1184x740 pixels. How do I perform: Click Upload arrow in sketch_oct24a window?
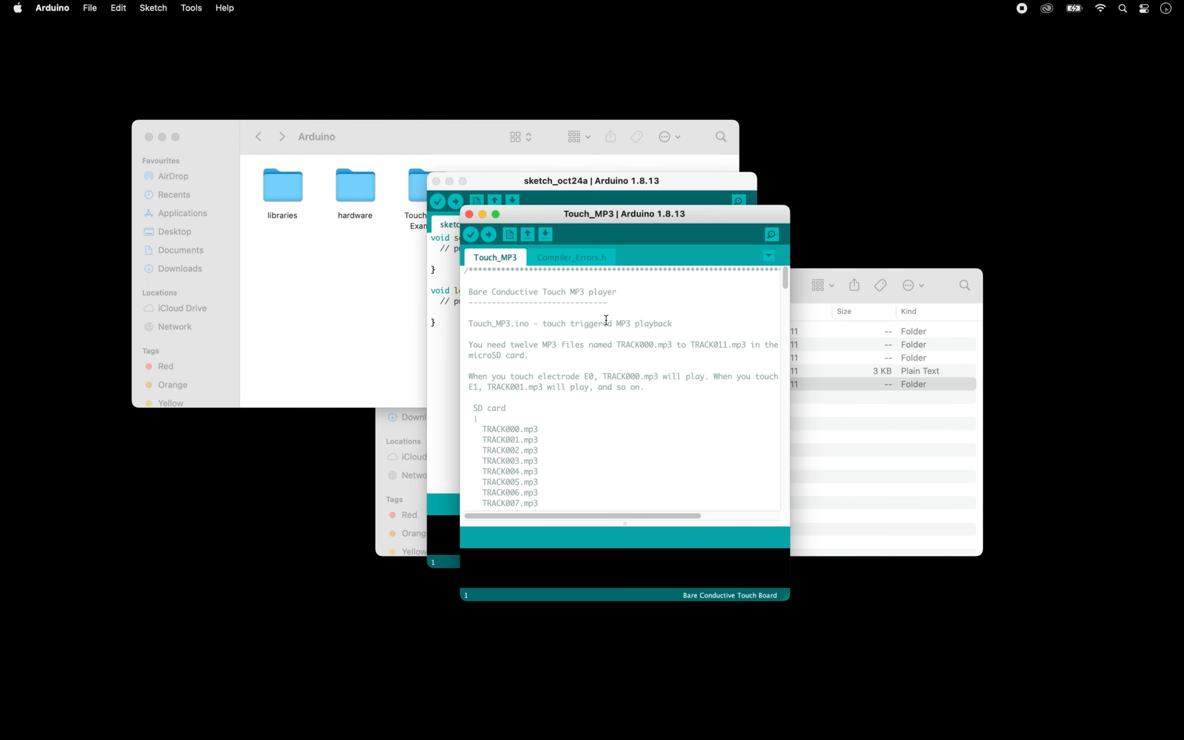[x=455, y=202]
